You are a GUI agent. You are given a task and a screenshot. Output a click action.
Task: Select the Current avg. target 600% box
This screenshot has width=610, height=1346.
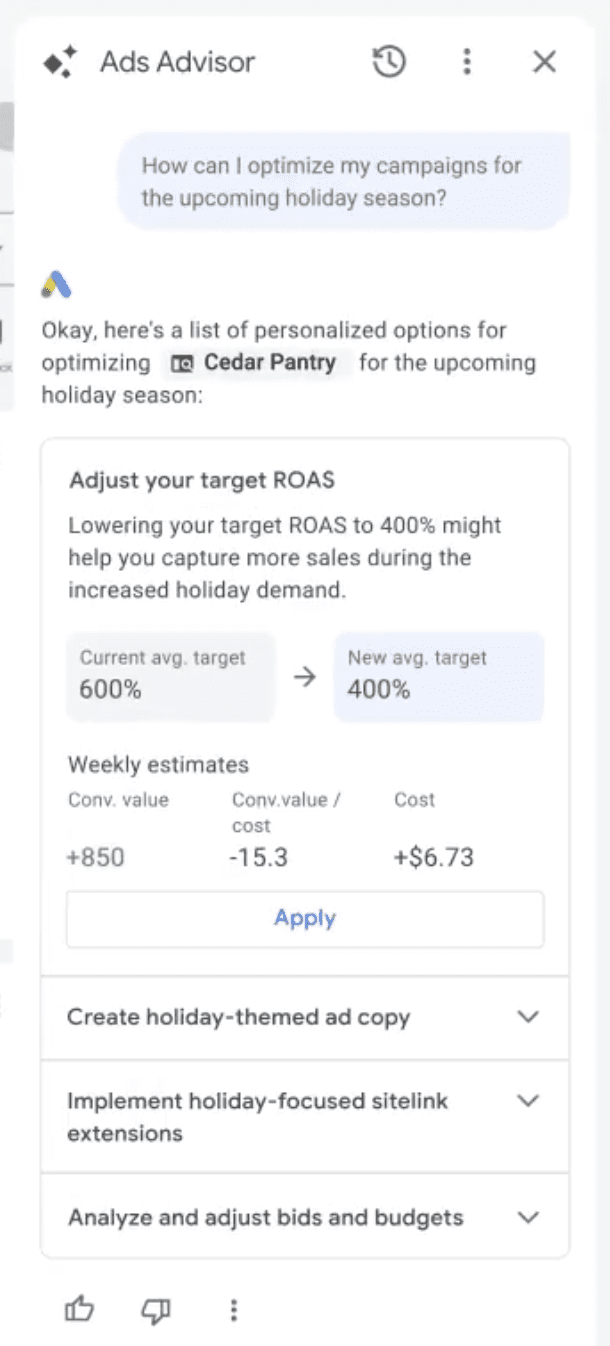point(170,675)
